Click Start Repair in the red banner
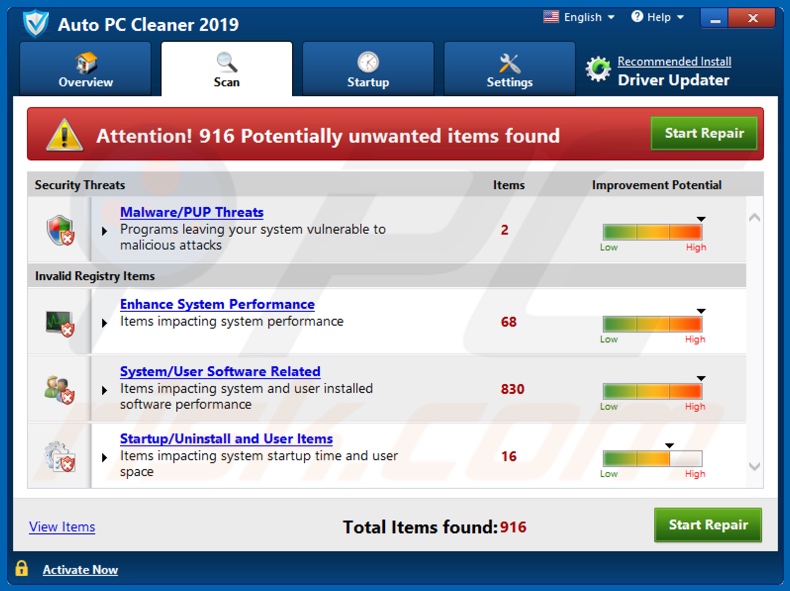The height and width of the screenshot is (591, 790). [704, 133]
